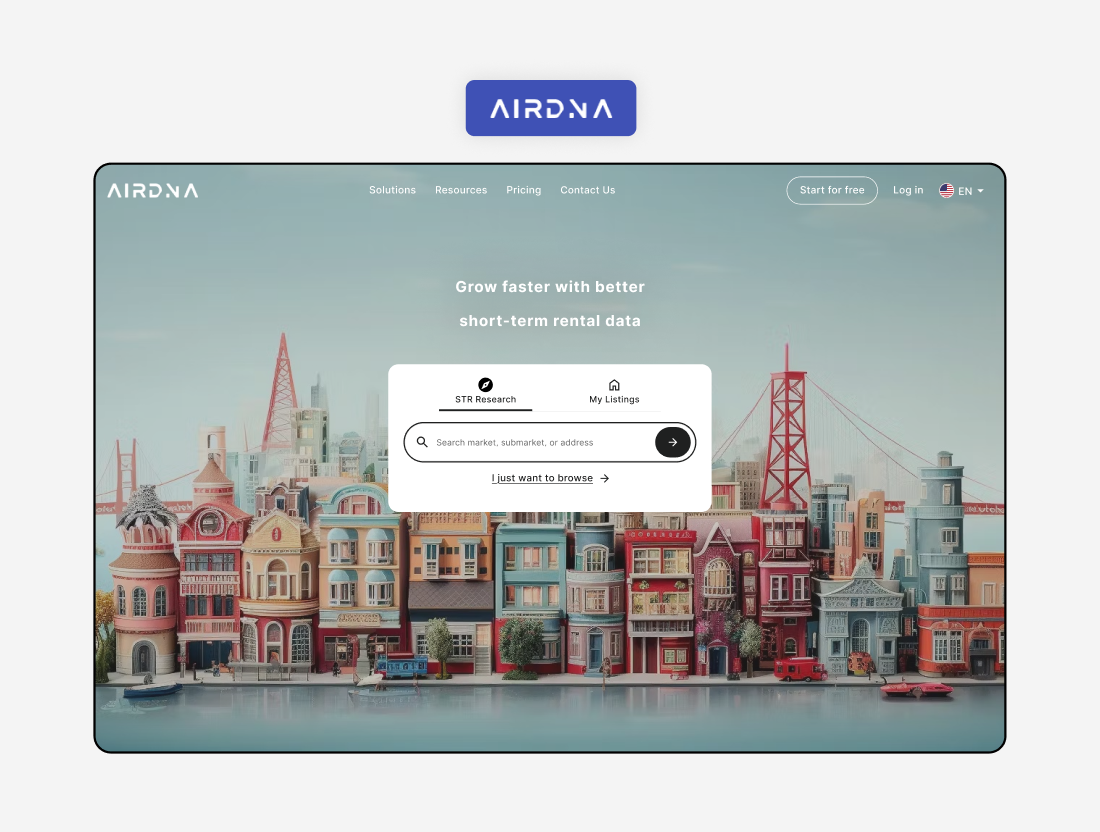Click the AirDNA logo in the navbar

click(153, 190)
